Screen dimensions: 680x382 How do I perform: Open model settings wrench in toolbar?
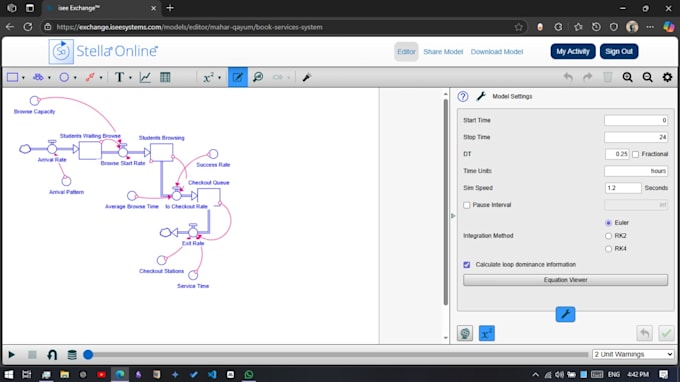(x=307, y=77)
